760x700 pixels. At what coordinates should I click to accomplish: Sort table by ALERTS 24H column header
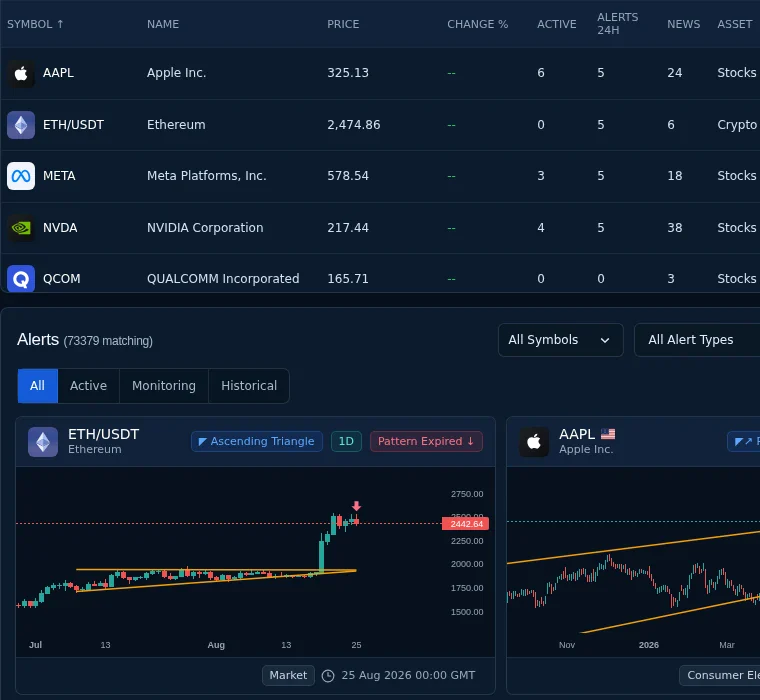point(618,24)
